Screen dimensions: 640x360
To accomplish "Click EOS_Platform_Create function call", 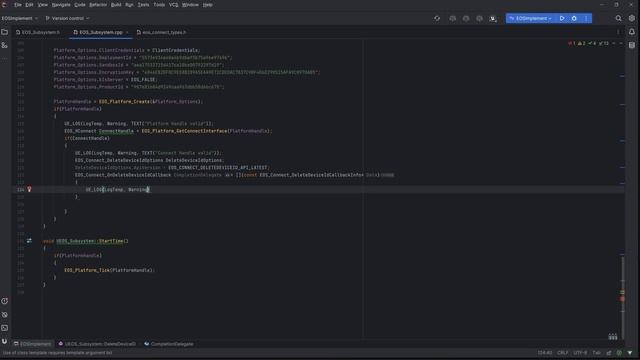I will click(124, 102).
